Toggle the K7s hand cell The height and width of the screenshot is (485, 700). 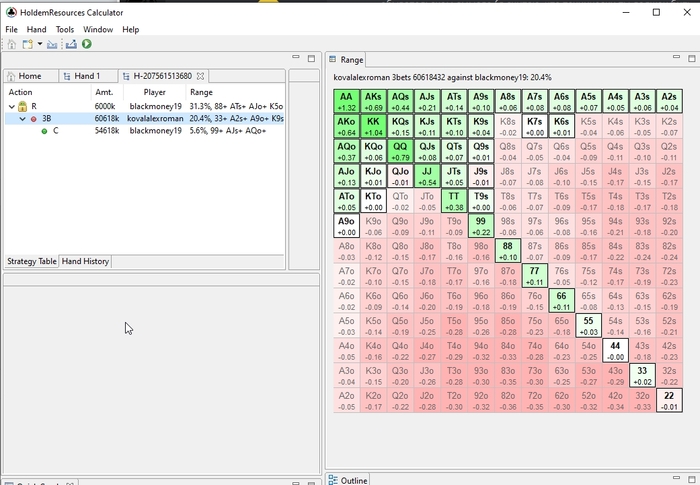[535, 126]
